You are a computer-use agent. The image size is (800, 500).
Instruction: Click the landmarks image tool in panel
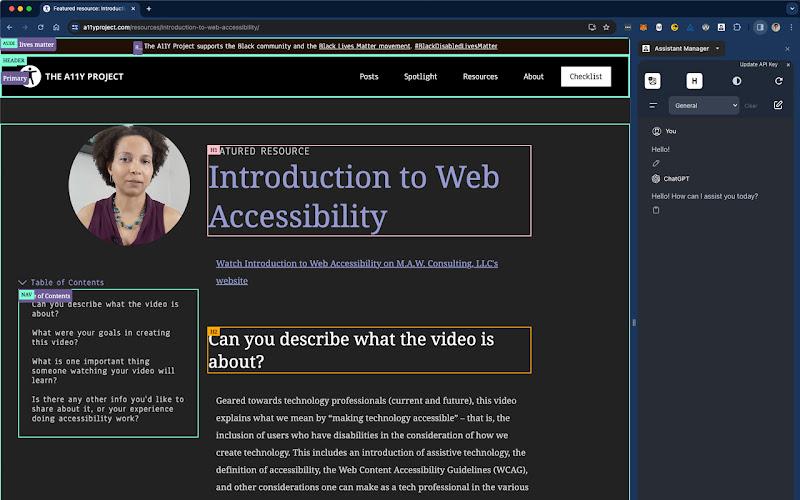click(x=653, y=81)
